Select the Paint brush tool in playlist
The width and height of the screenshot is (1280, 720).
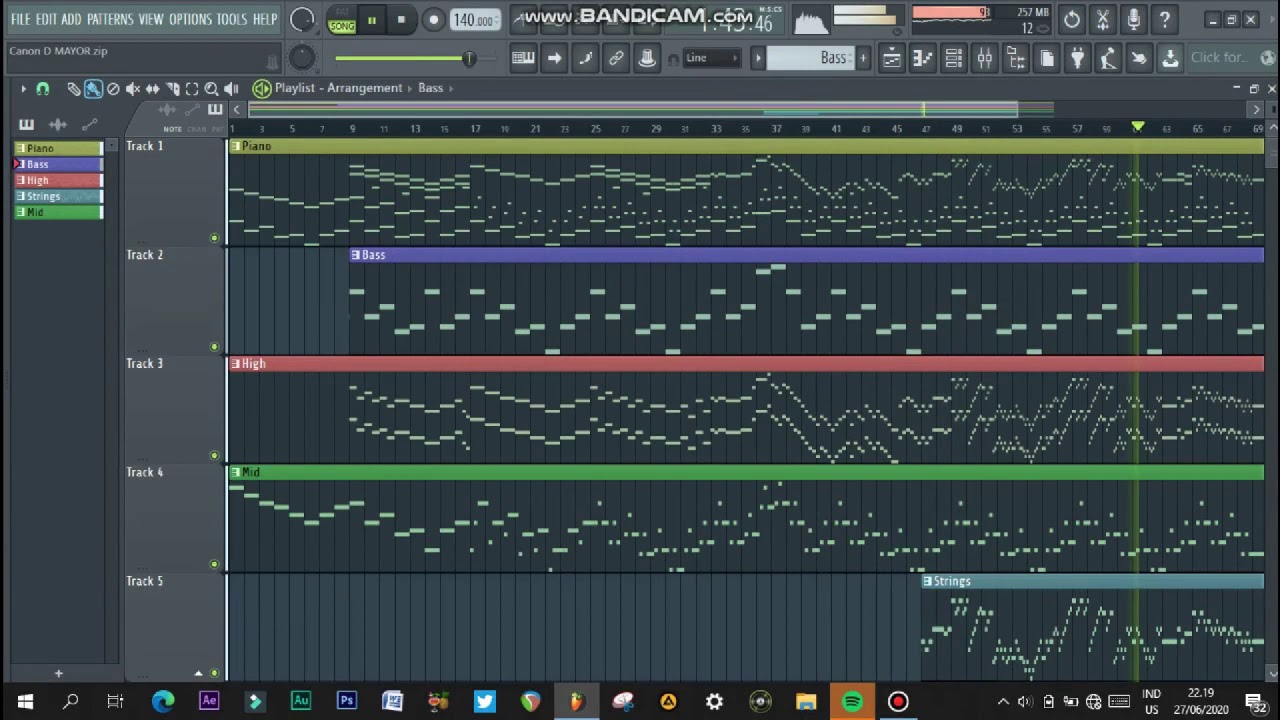pos(92,89)
